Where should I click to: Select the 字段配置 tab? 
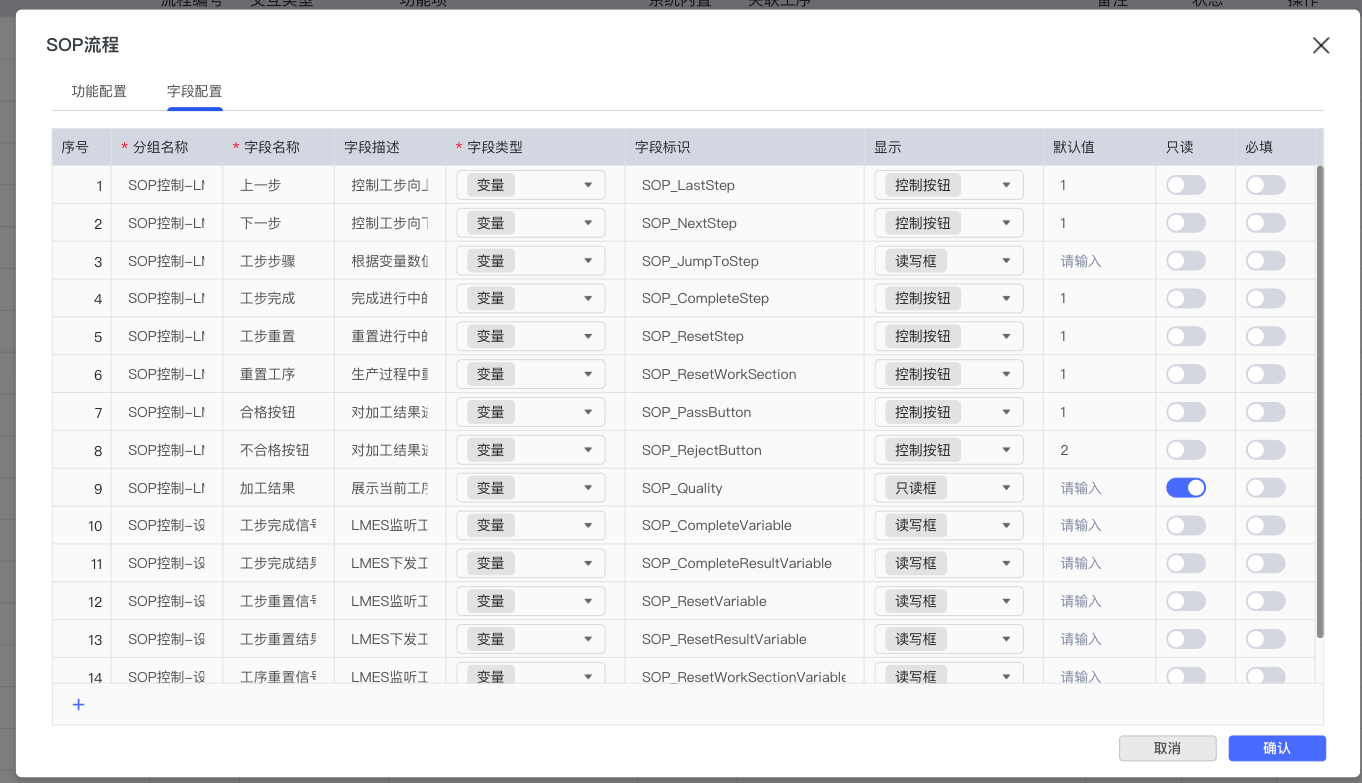click(194, 91)
